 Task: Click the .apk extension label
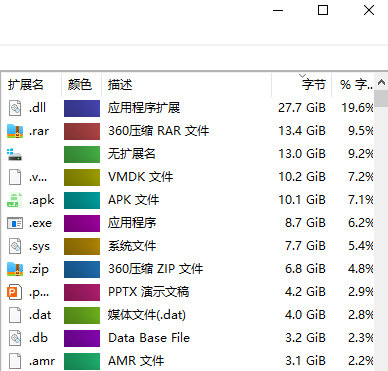pos(41,201)
